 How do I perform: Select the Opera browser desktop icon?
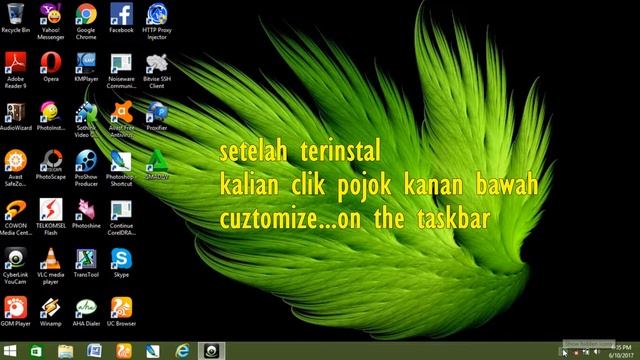pyautogui.click(x=51, y=67)
